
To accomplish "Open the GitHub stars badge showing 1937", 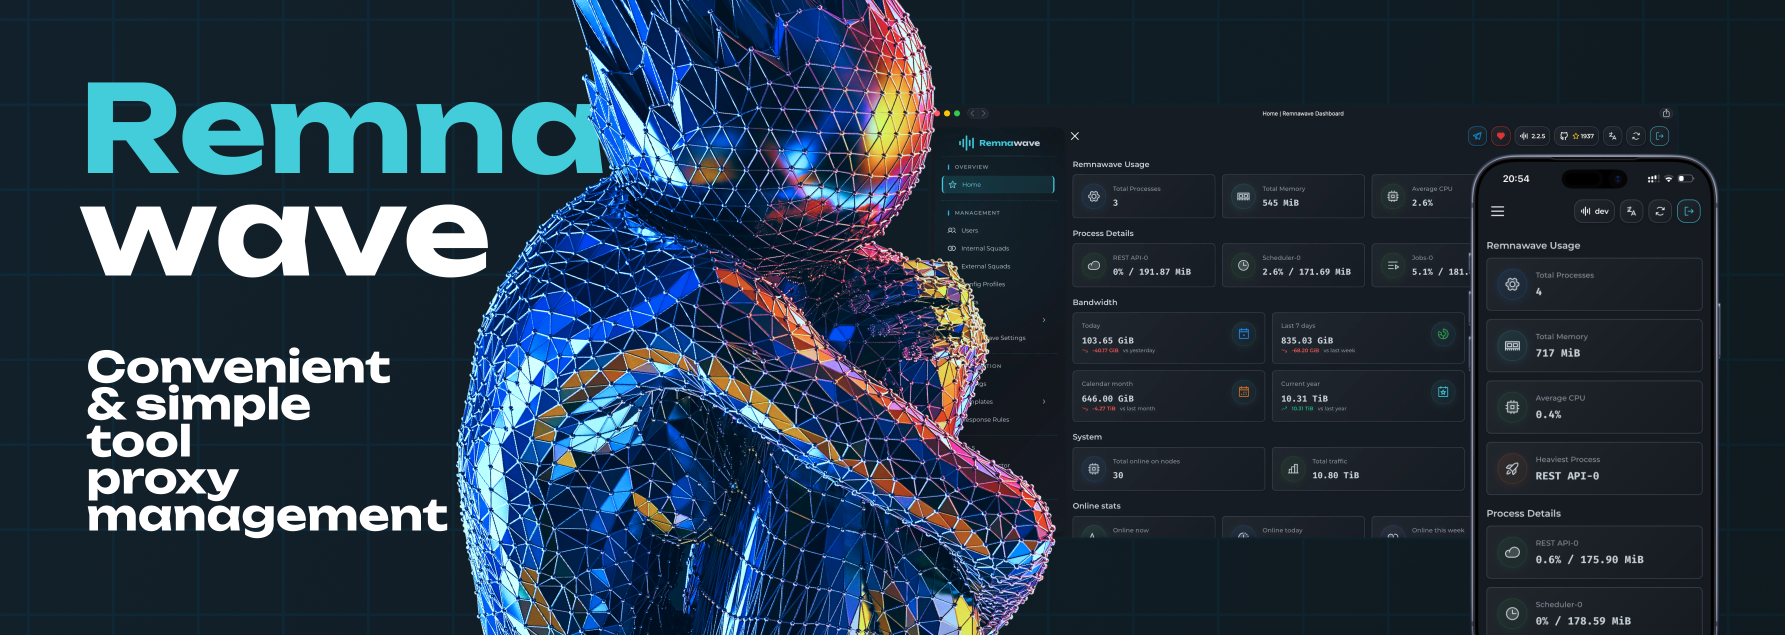I will [x=1577, y=136].
